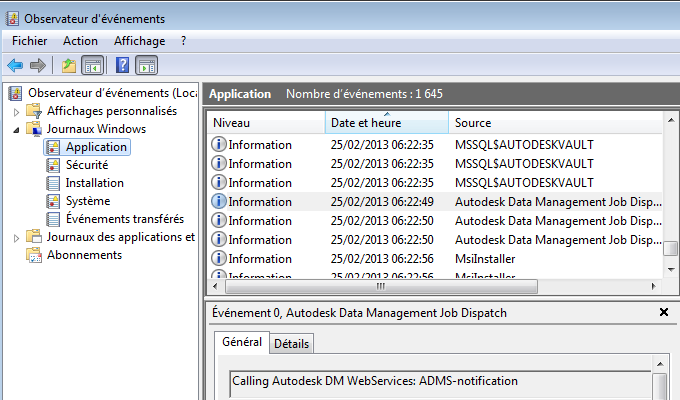Switch to the Détails tab
680x400 pixels.
point(292,344)
